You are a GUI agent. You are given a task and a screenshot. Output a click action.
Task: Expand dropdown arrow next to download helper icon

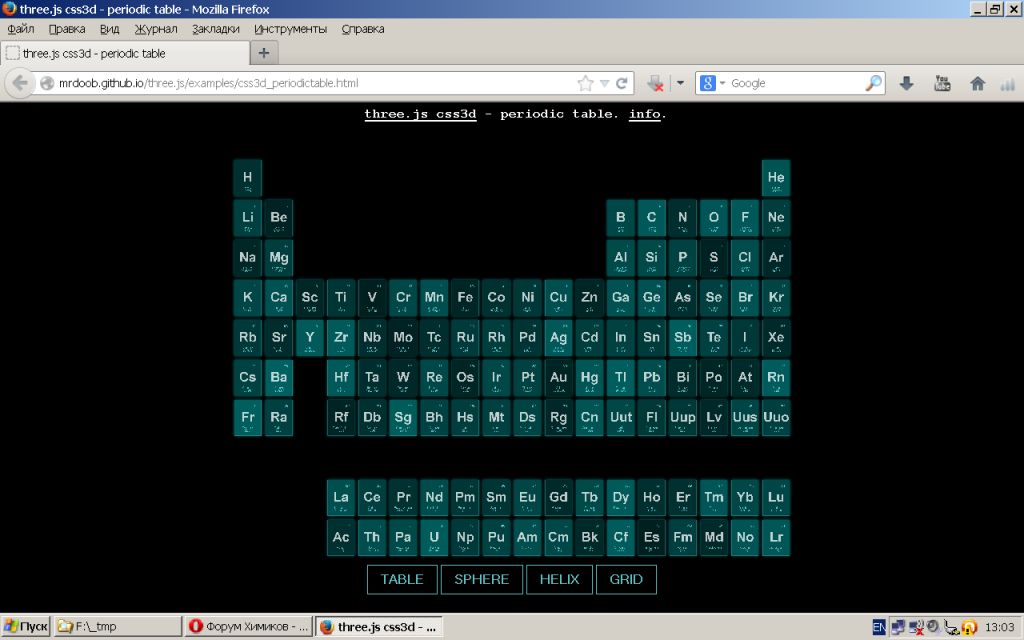(680, 84)
